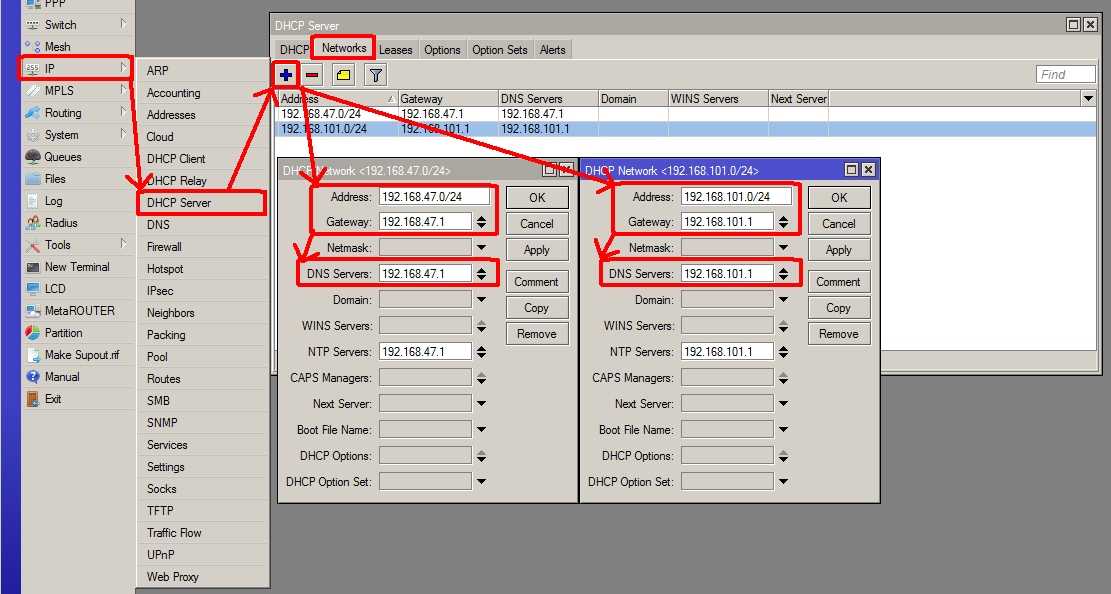Click the blue plus add button
Viewport: 1111px width, 594px height.
coord(286,74)
